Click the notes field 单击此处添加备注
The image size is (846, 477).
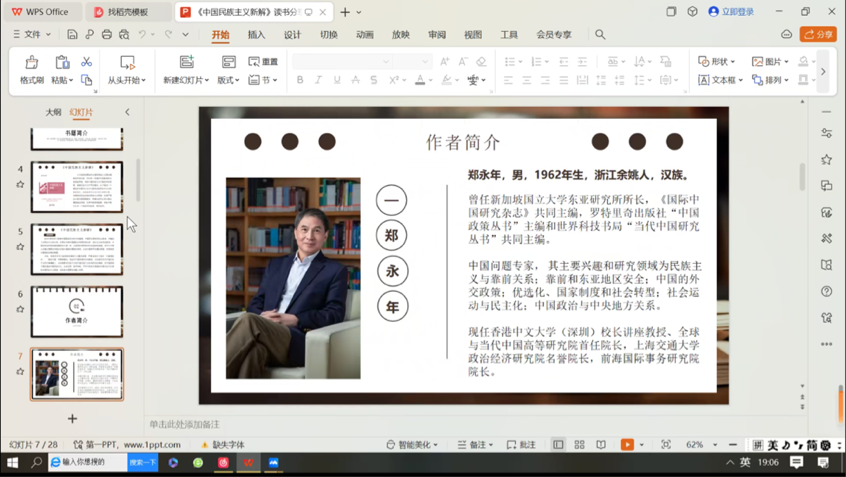point(185,425)
